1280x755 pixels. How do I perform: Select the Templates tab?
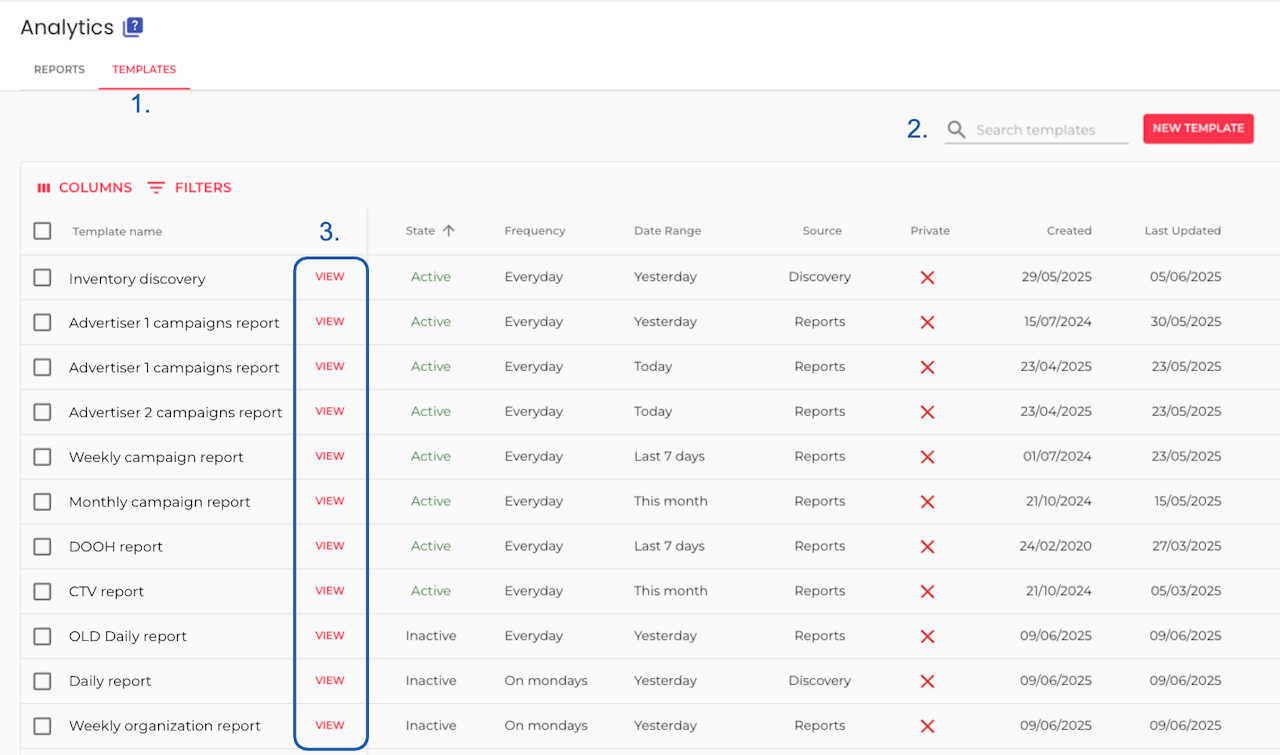tap(144, 70)
